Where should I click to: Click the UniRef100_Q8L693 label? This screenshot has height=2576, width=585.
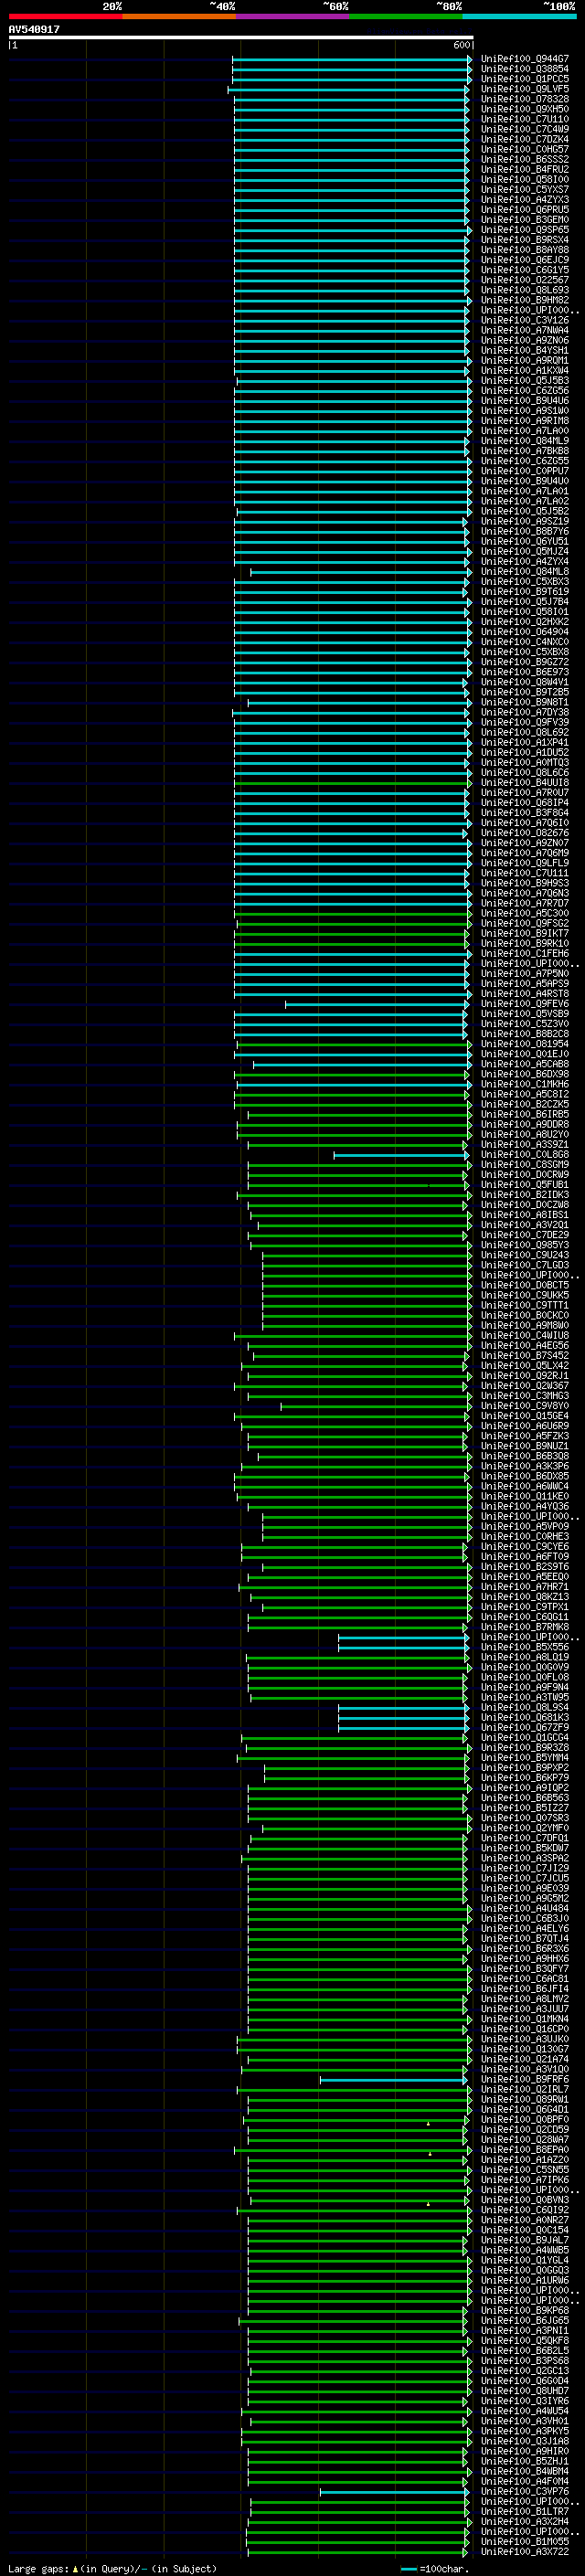[525, 290]
